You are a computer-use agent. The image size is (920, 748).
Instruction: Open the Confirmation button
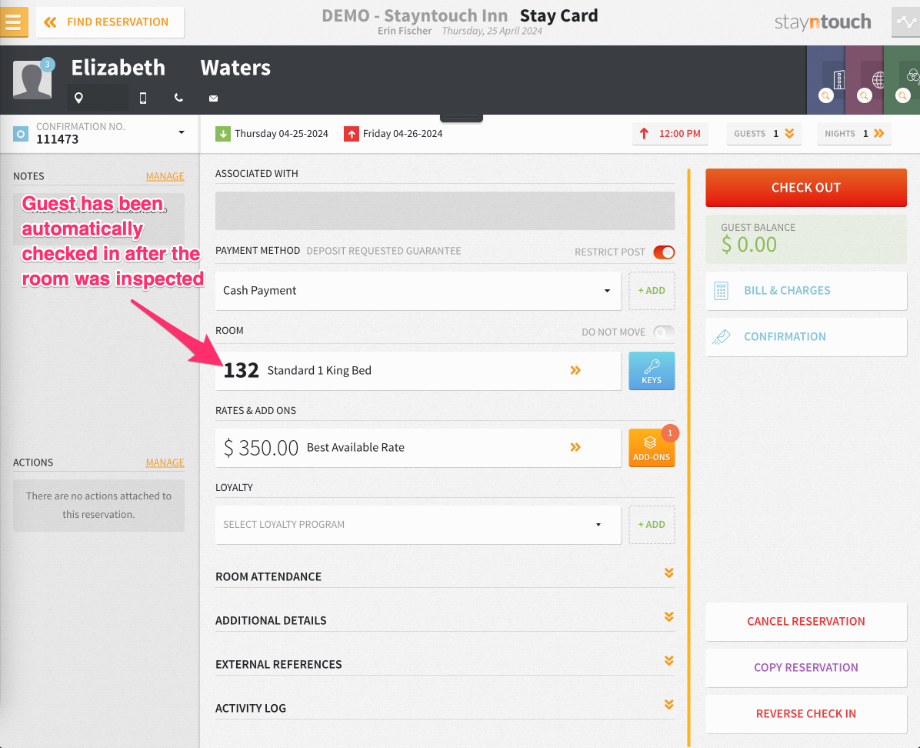click(x=806, y=337)
